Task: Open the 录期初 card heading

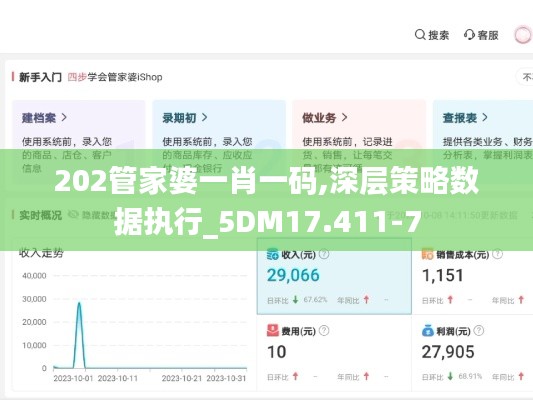Action: point(179,118)
